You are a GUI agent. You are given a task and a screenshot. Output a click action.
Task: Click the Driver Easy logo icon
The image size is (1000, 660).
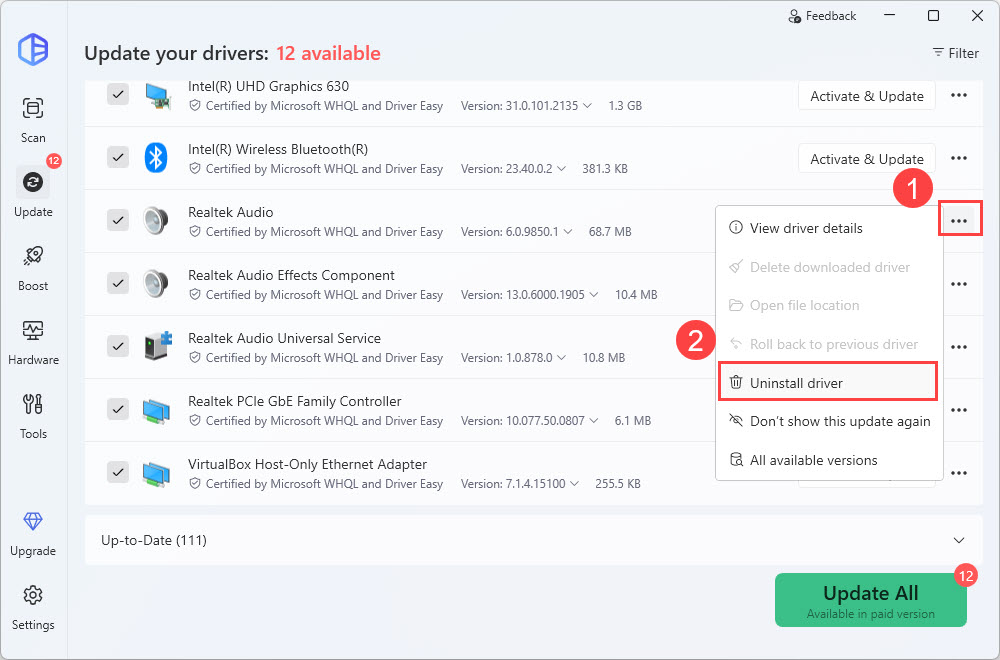pos(33,50)
